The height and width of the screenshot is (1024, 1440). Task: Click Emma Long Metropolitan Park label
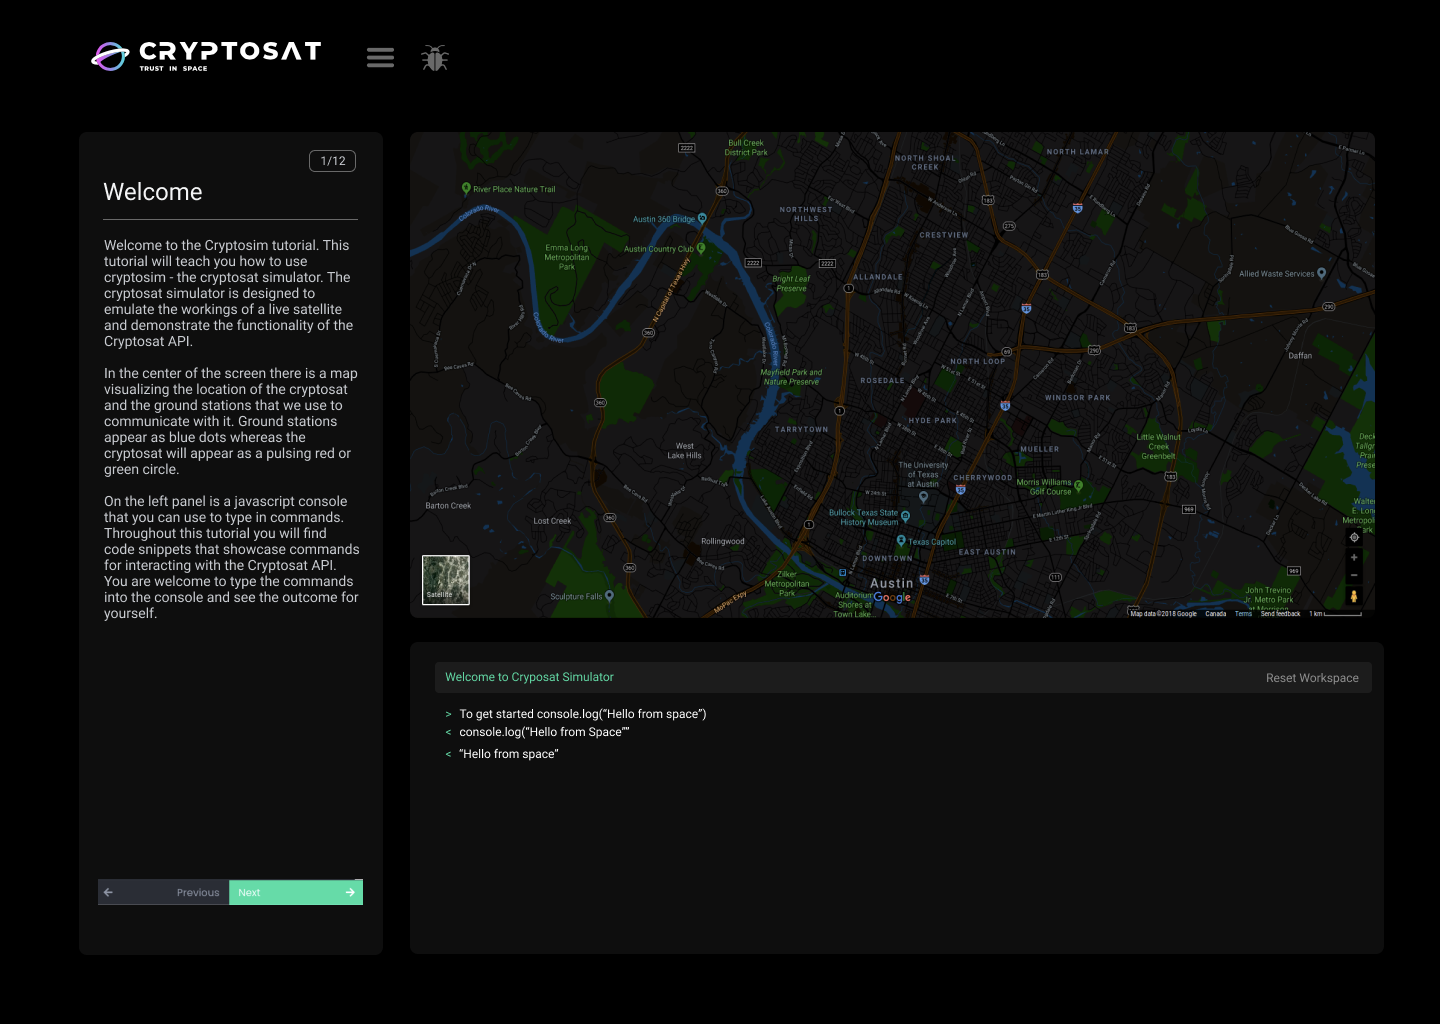tap(567, 257)
